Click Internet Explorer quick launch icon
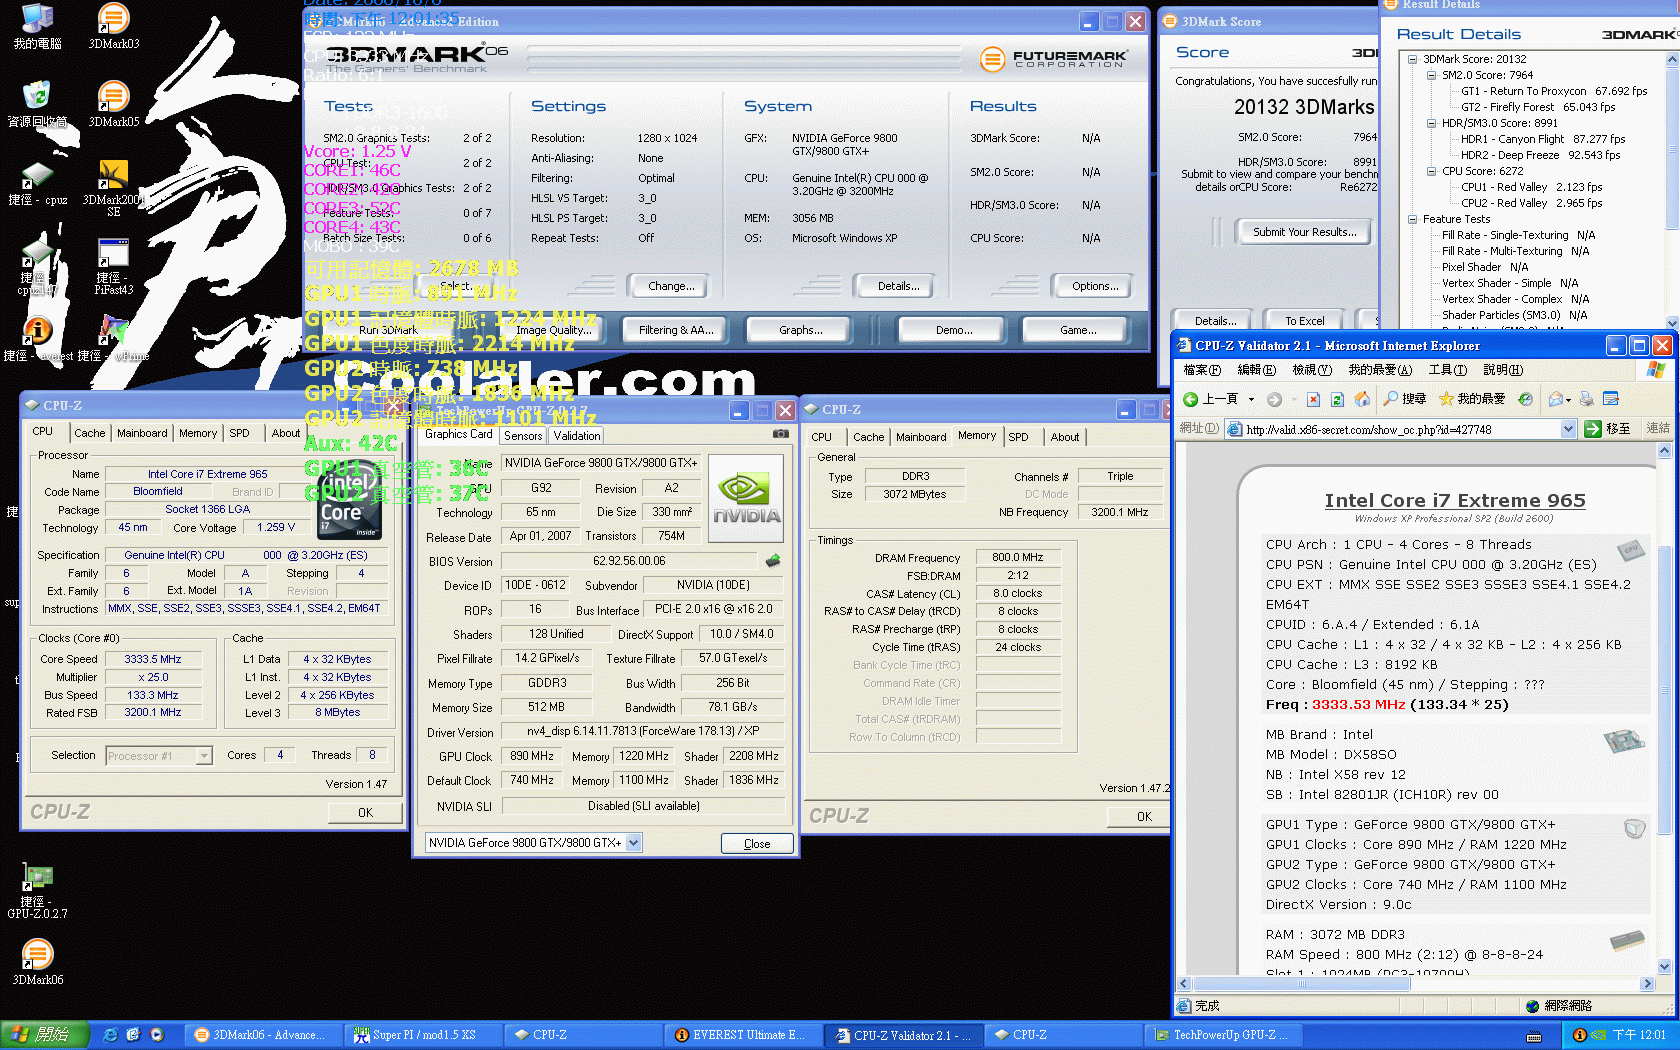This screenshot has width=1680, height=1050. [111, 1035]
